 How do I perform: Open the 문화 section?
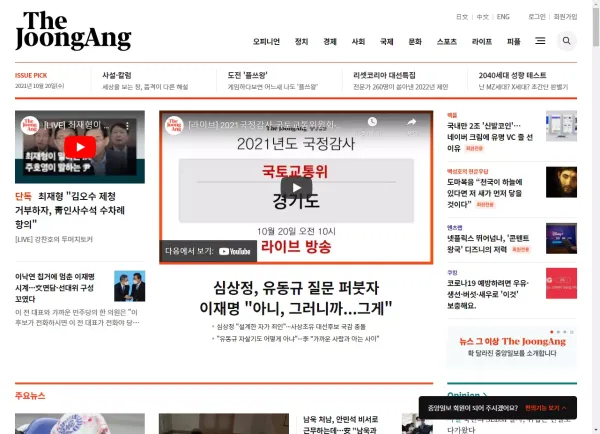(x=415, y=41)
